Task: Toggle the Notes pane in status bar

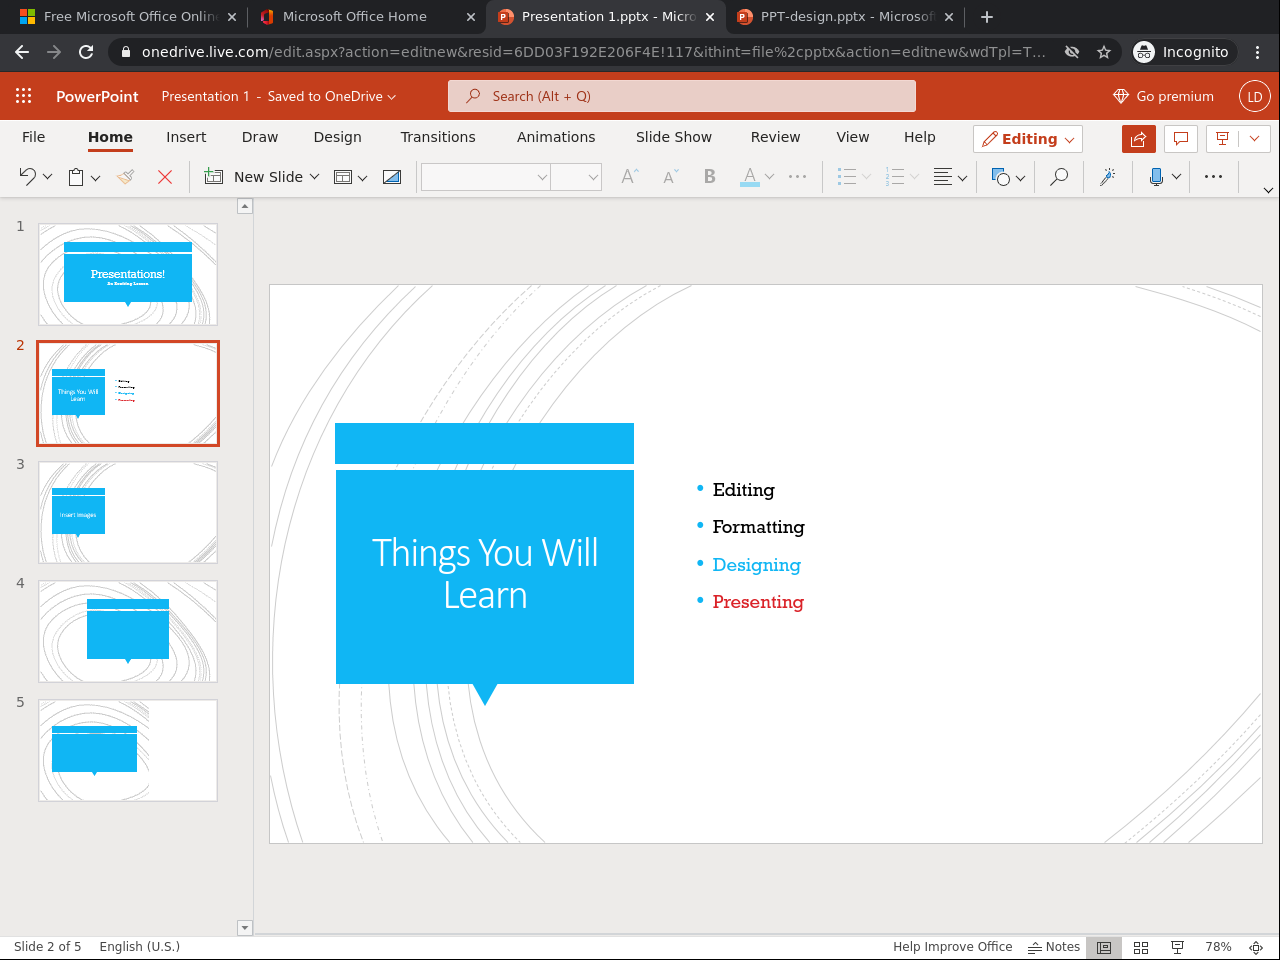Action: coord(1054,947)
